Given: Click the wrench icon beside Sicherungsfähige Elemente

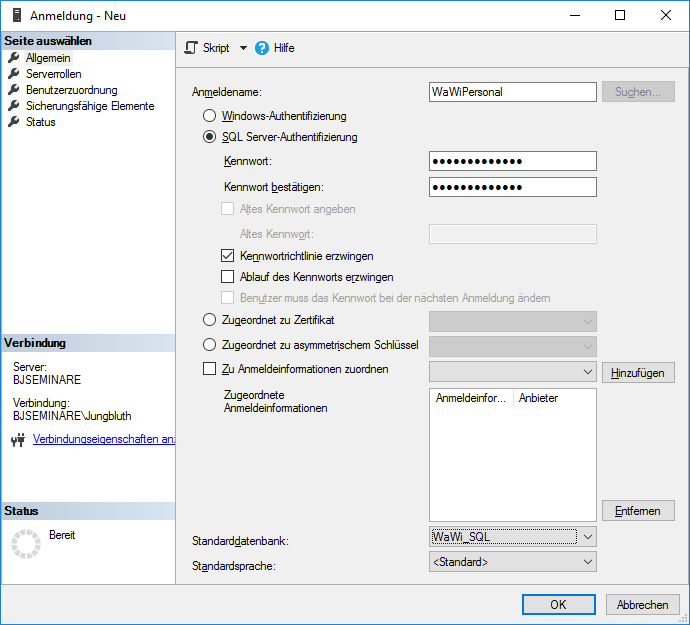Looking at the screenshot, I should (x=14, y=106).
